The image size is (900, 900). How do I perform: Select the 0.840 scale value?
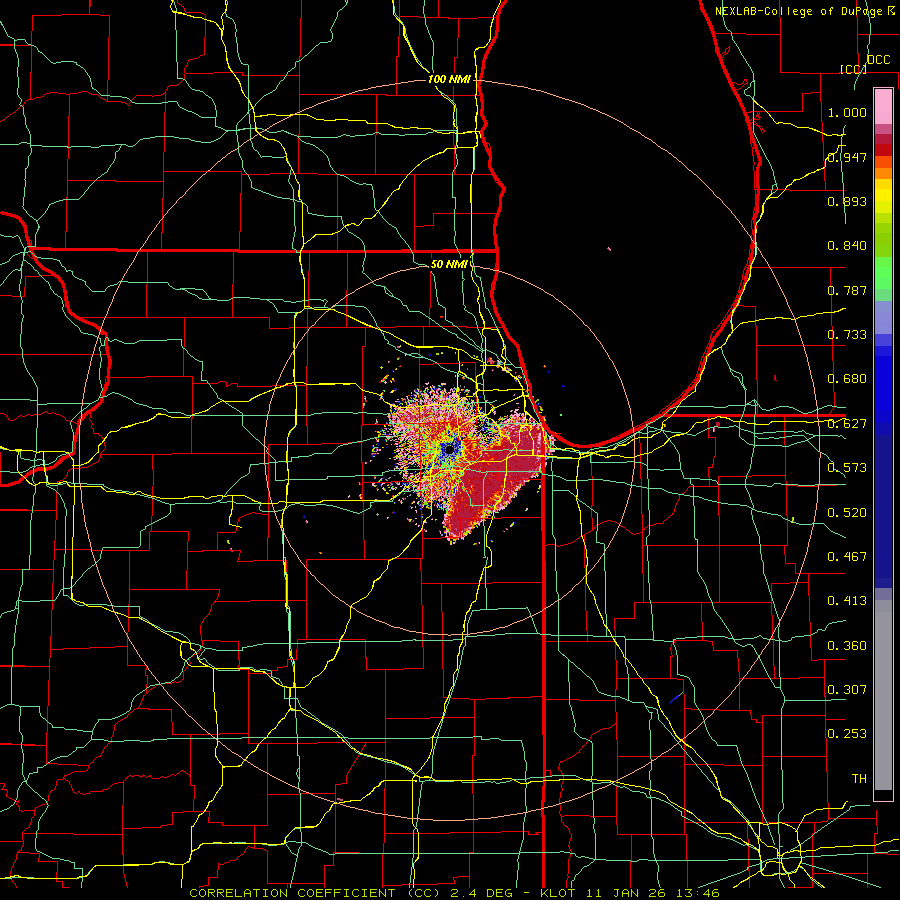tap(847, 246)
